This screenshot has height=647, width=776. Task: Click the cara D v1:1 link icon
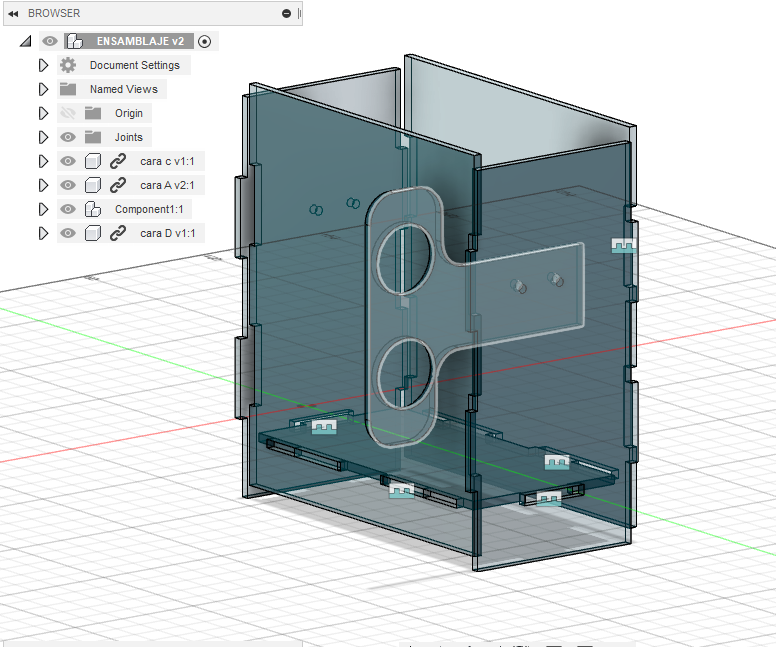point(118,233)
